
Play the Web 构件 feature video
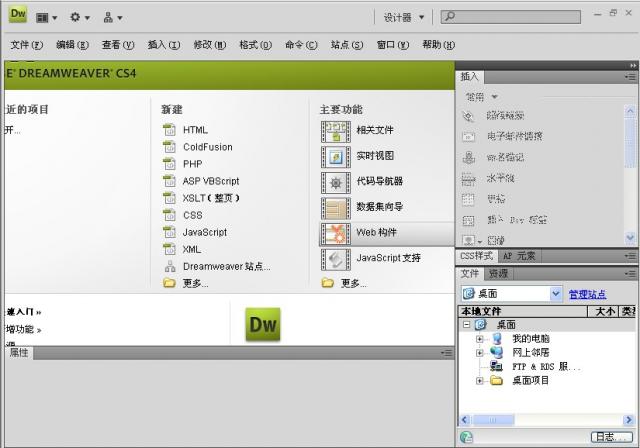tap(336, 234)
